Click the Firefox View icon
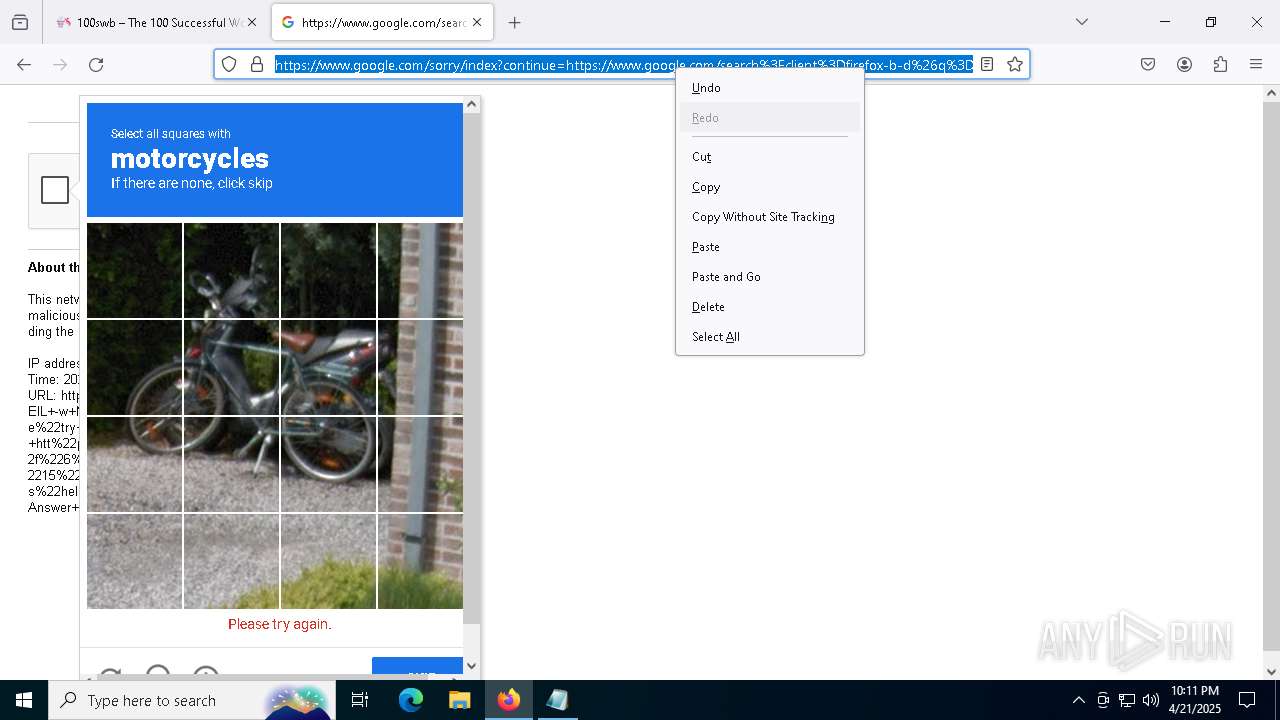 pyautogui.click(x=20, y=22)
